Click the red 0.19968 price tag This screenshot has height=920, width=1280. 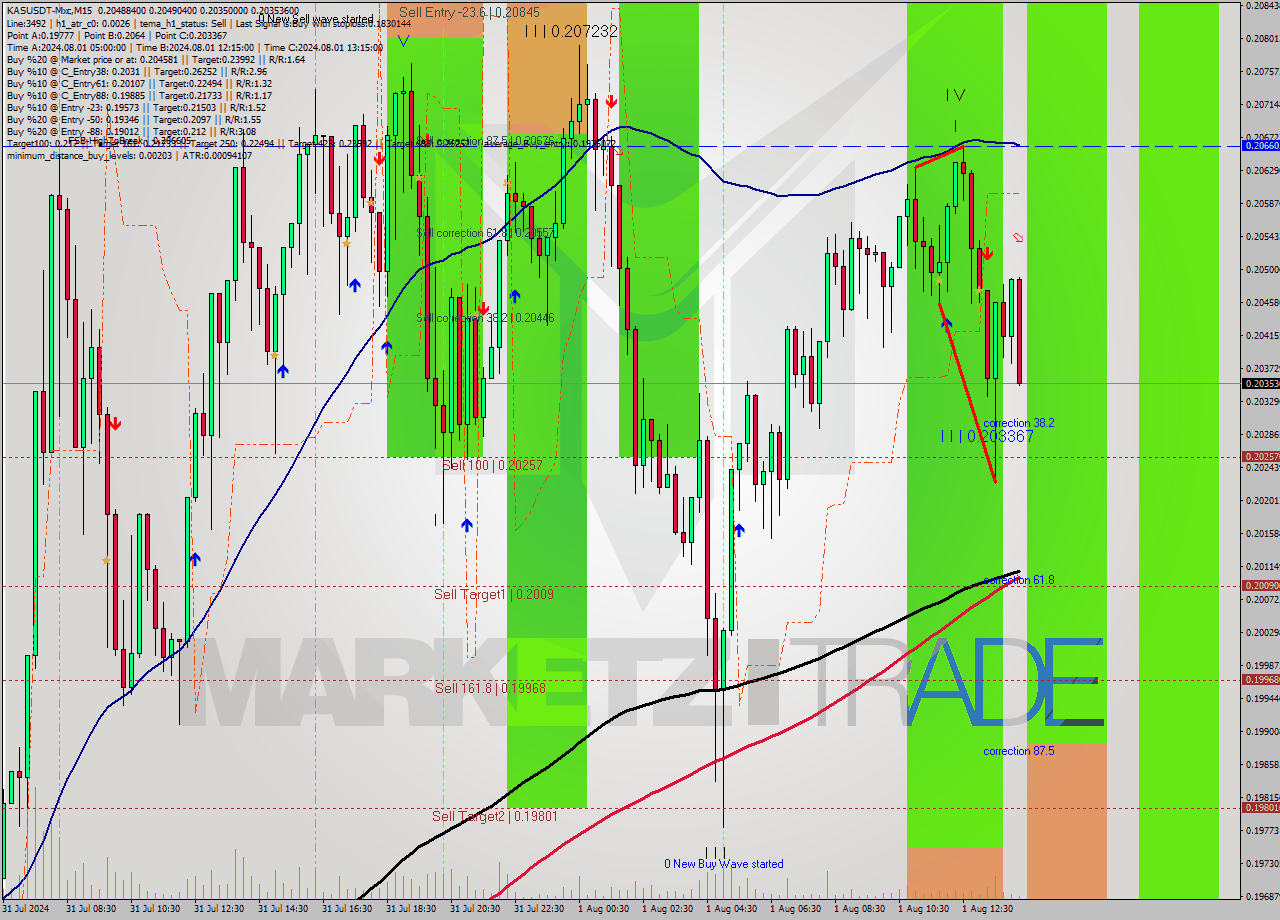click(1260, 679)
